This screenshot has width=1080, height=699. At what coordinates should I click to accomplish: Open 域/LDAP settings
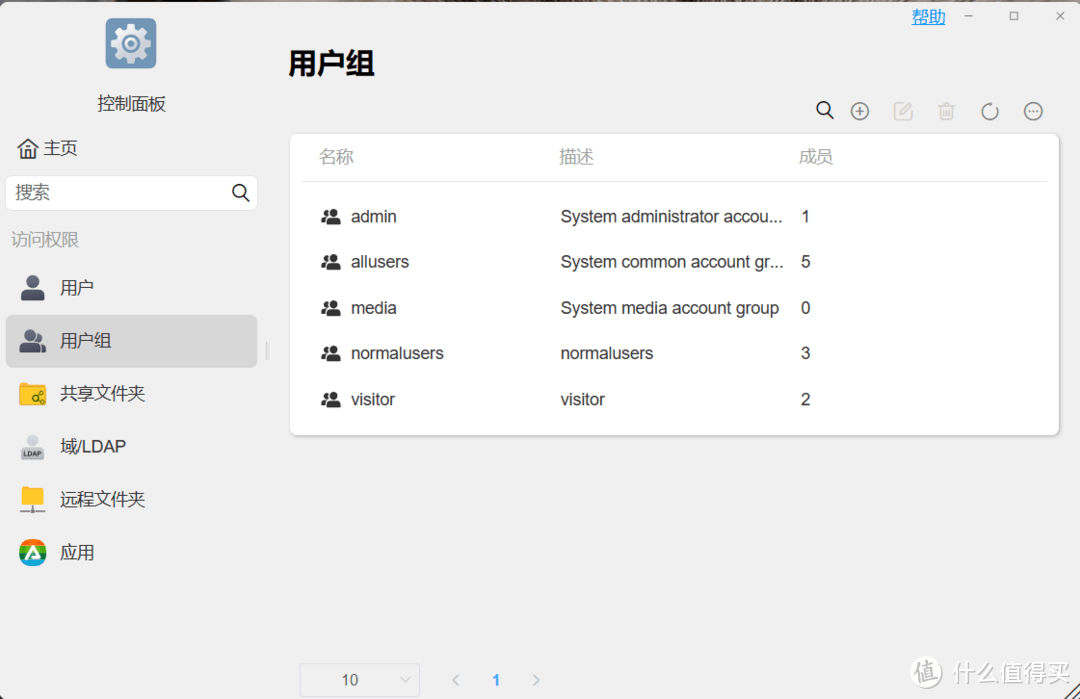tap(132, 446)
